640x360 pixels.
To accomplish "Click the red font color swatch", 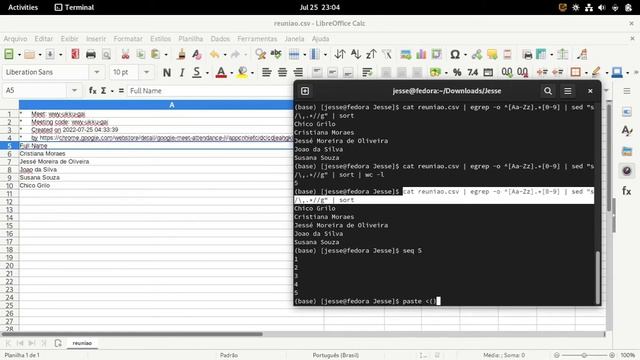I will point(221,72).
